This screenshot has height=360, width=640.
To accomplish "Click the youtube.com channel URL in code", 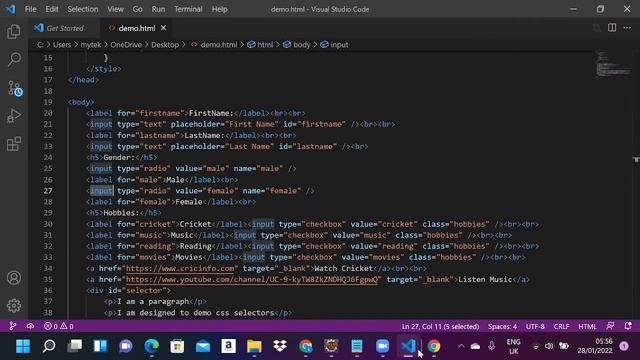I will click(x=252, y=280).
